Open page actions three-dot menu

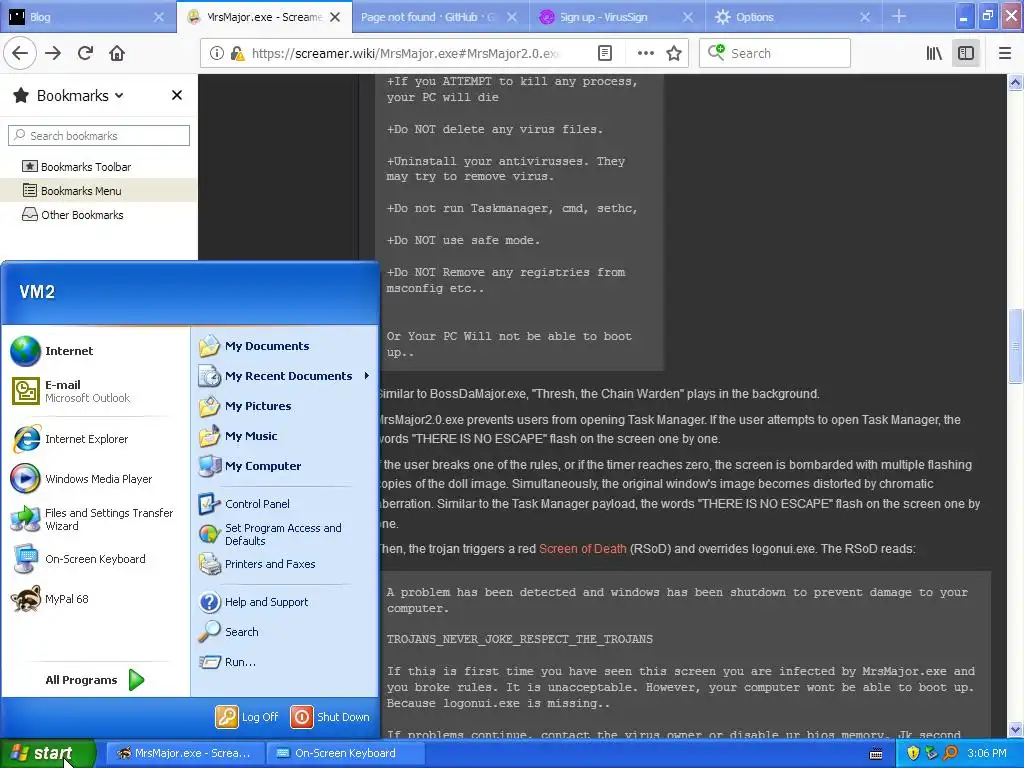click(x=645, y=53)
